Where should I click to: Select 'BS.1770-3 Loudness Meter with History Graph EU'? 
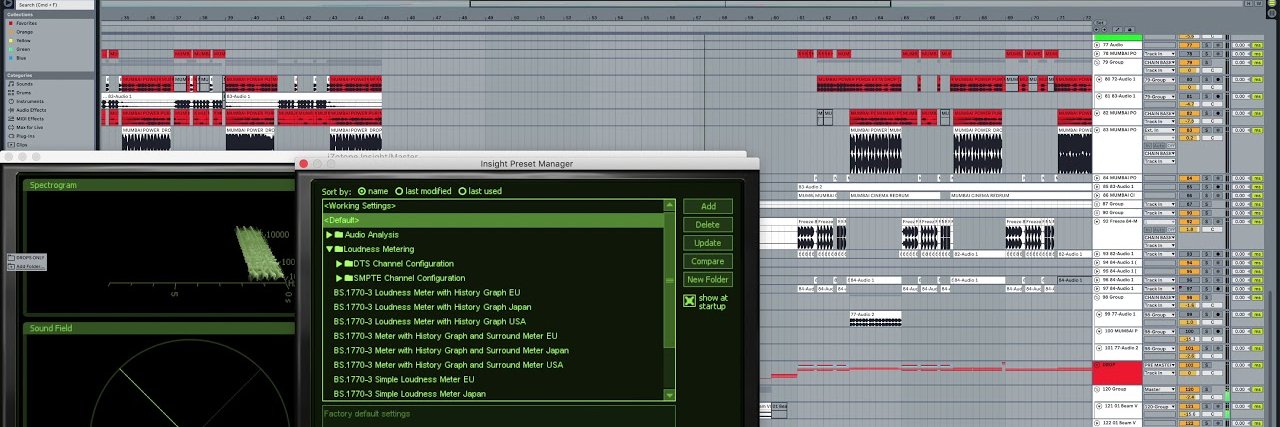click(x=427, y=293)
